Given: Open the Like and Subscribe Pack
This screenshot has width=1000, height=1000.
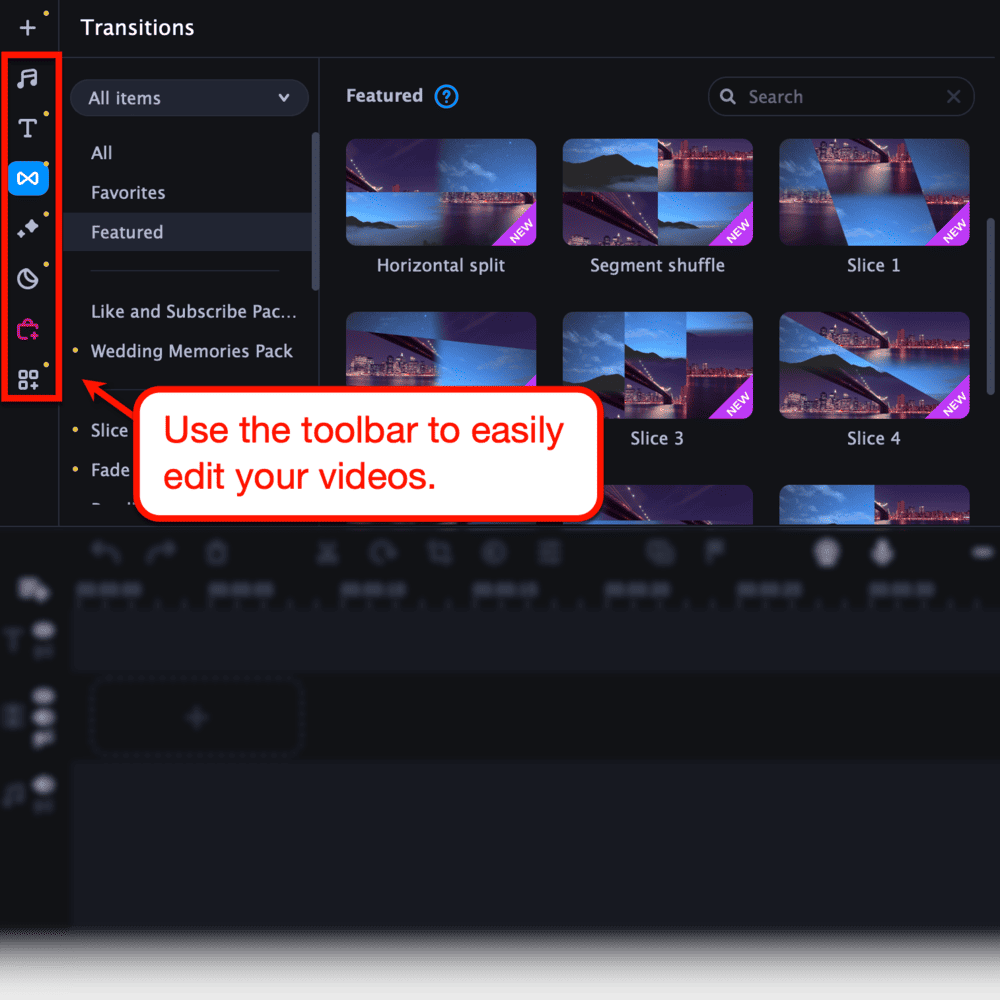Looking at the screenshot, I should pos(194,311).
